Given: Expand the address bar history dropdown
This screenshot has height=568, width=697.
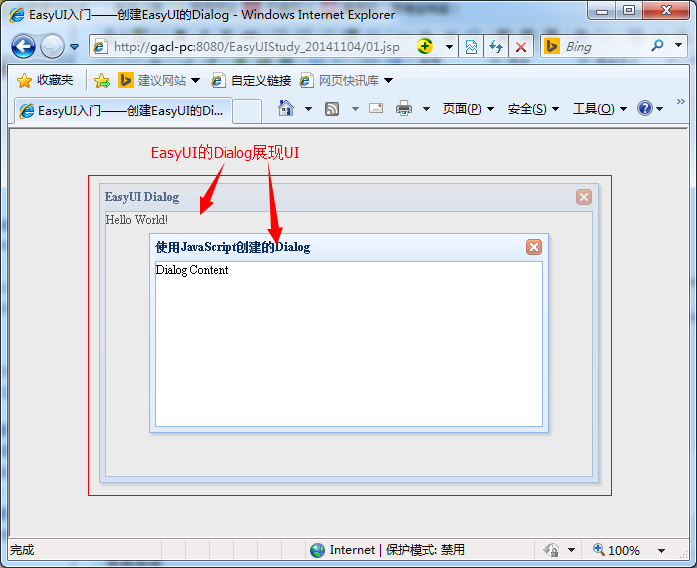Looking at the screenshot, I should pyautogui.click(x=449, y=47).
